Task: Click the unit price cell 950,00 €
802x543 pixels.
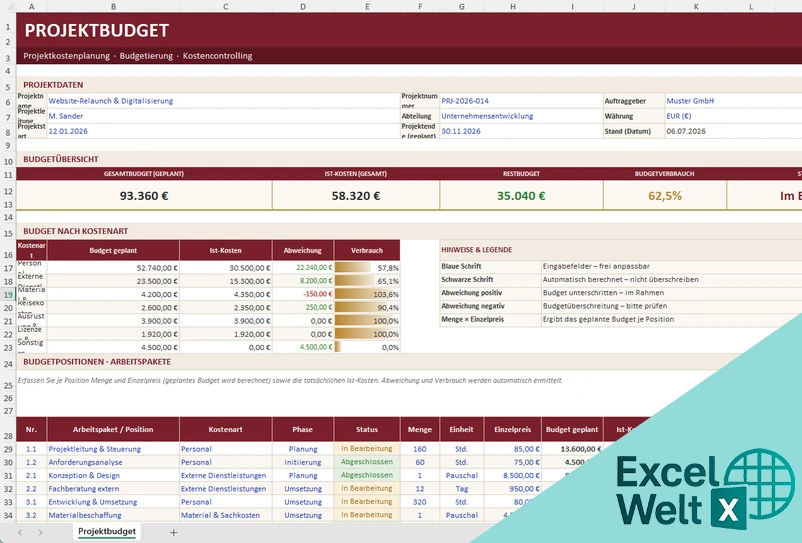Action: [x=513, y=489]
